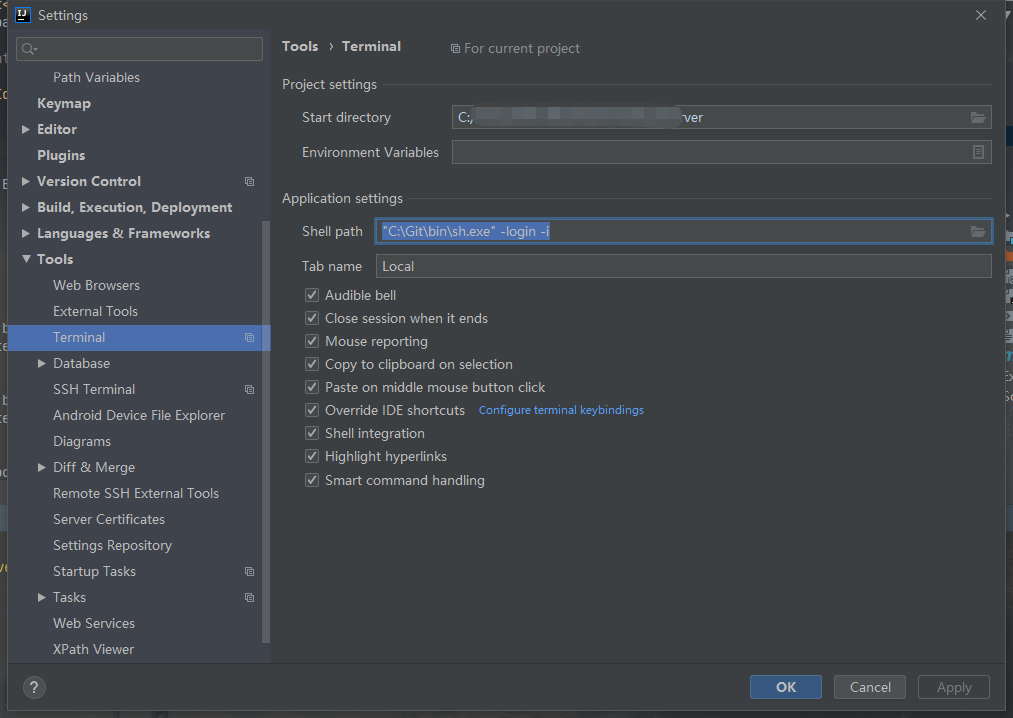Screen dimensions: 1013x718
Task: Expand the Tasks node arrow
Action: click(41, 598)
